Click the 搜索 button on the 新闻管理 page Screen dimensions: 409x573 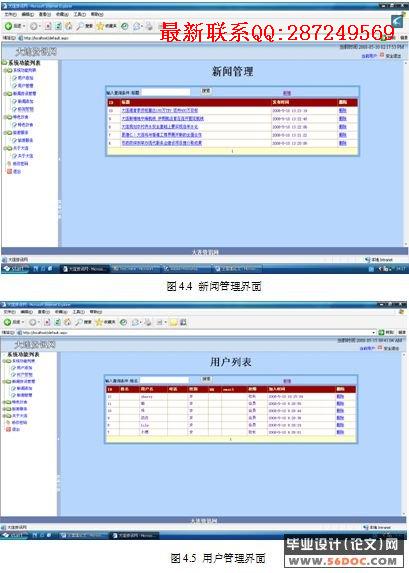click(206, 91)
